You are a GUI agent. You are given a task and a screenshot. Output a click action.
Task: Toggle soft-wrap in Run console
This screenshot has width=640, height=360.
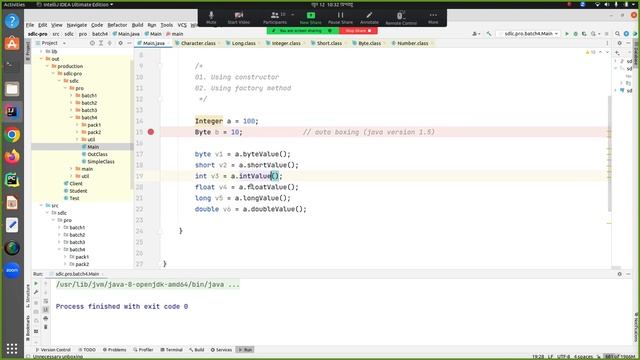(45, 301)
